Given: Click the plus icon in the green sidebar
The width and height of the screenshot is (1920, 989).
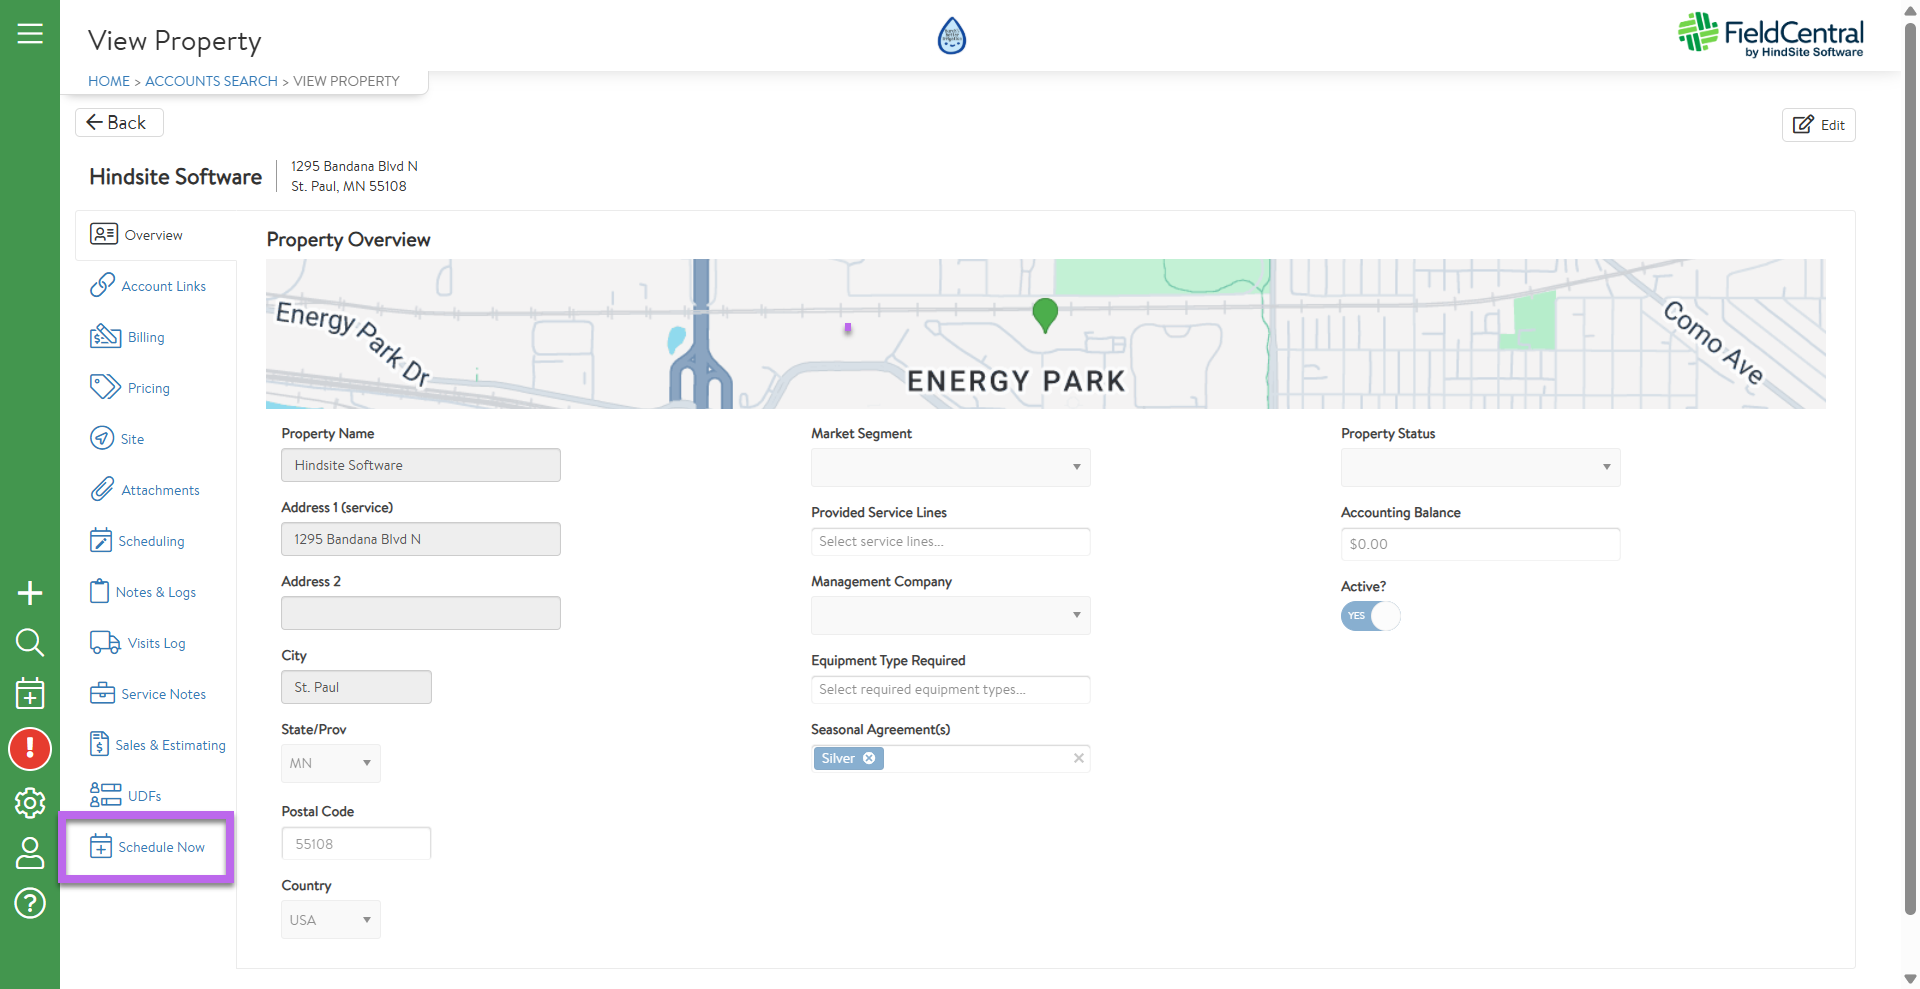Looking at the screenshot, I should 30,593.
